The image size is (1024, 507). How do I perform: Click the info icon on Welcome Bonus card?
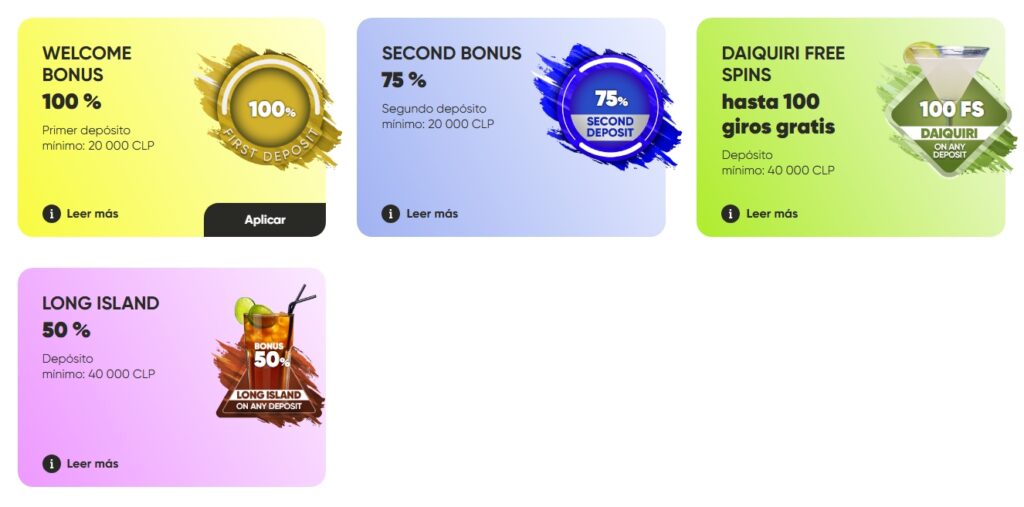[x=51, y=214]
